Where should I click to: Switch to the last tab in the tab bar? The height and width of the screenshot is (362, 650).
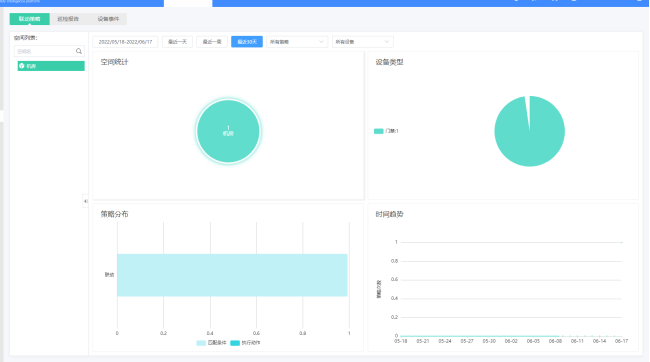click(108, 19)
